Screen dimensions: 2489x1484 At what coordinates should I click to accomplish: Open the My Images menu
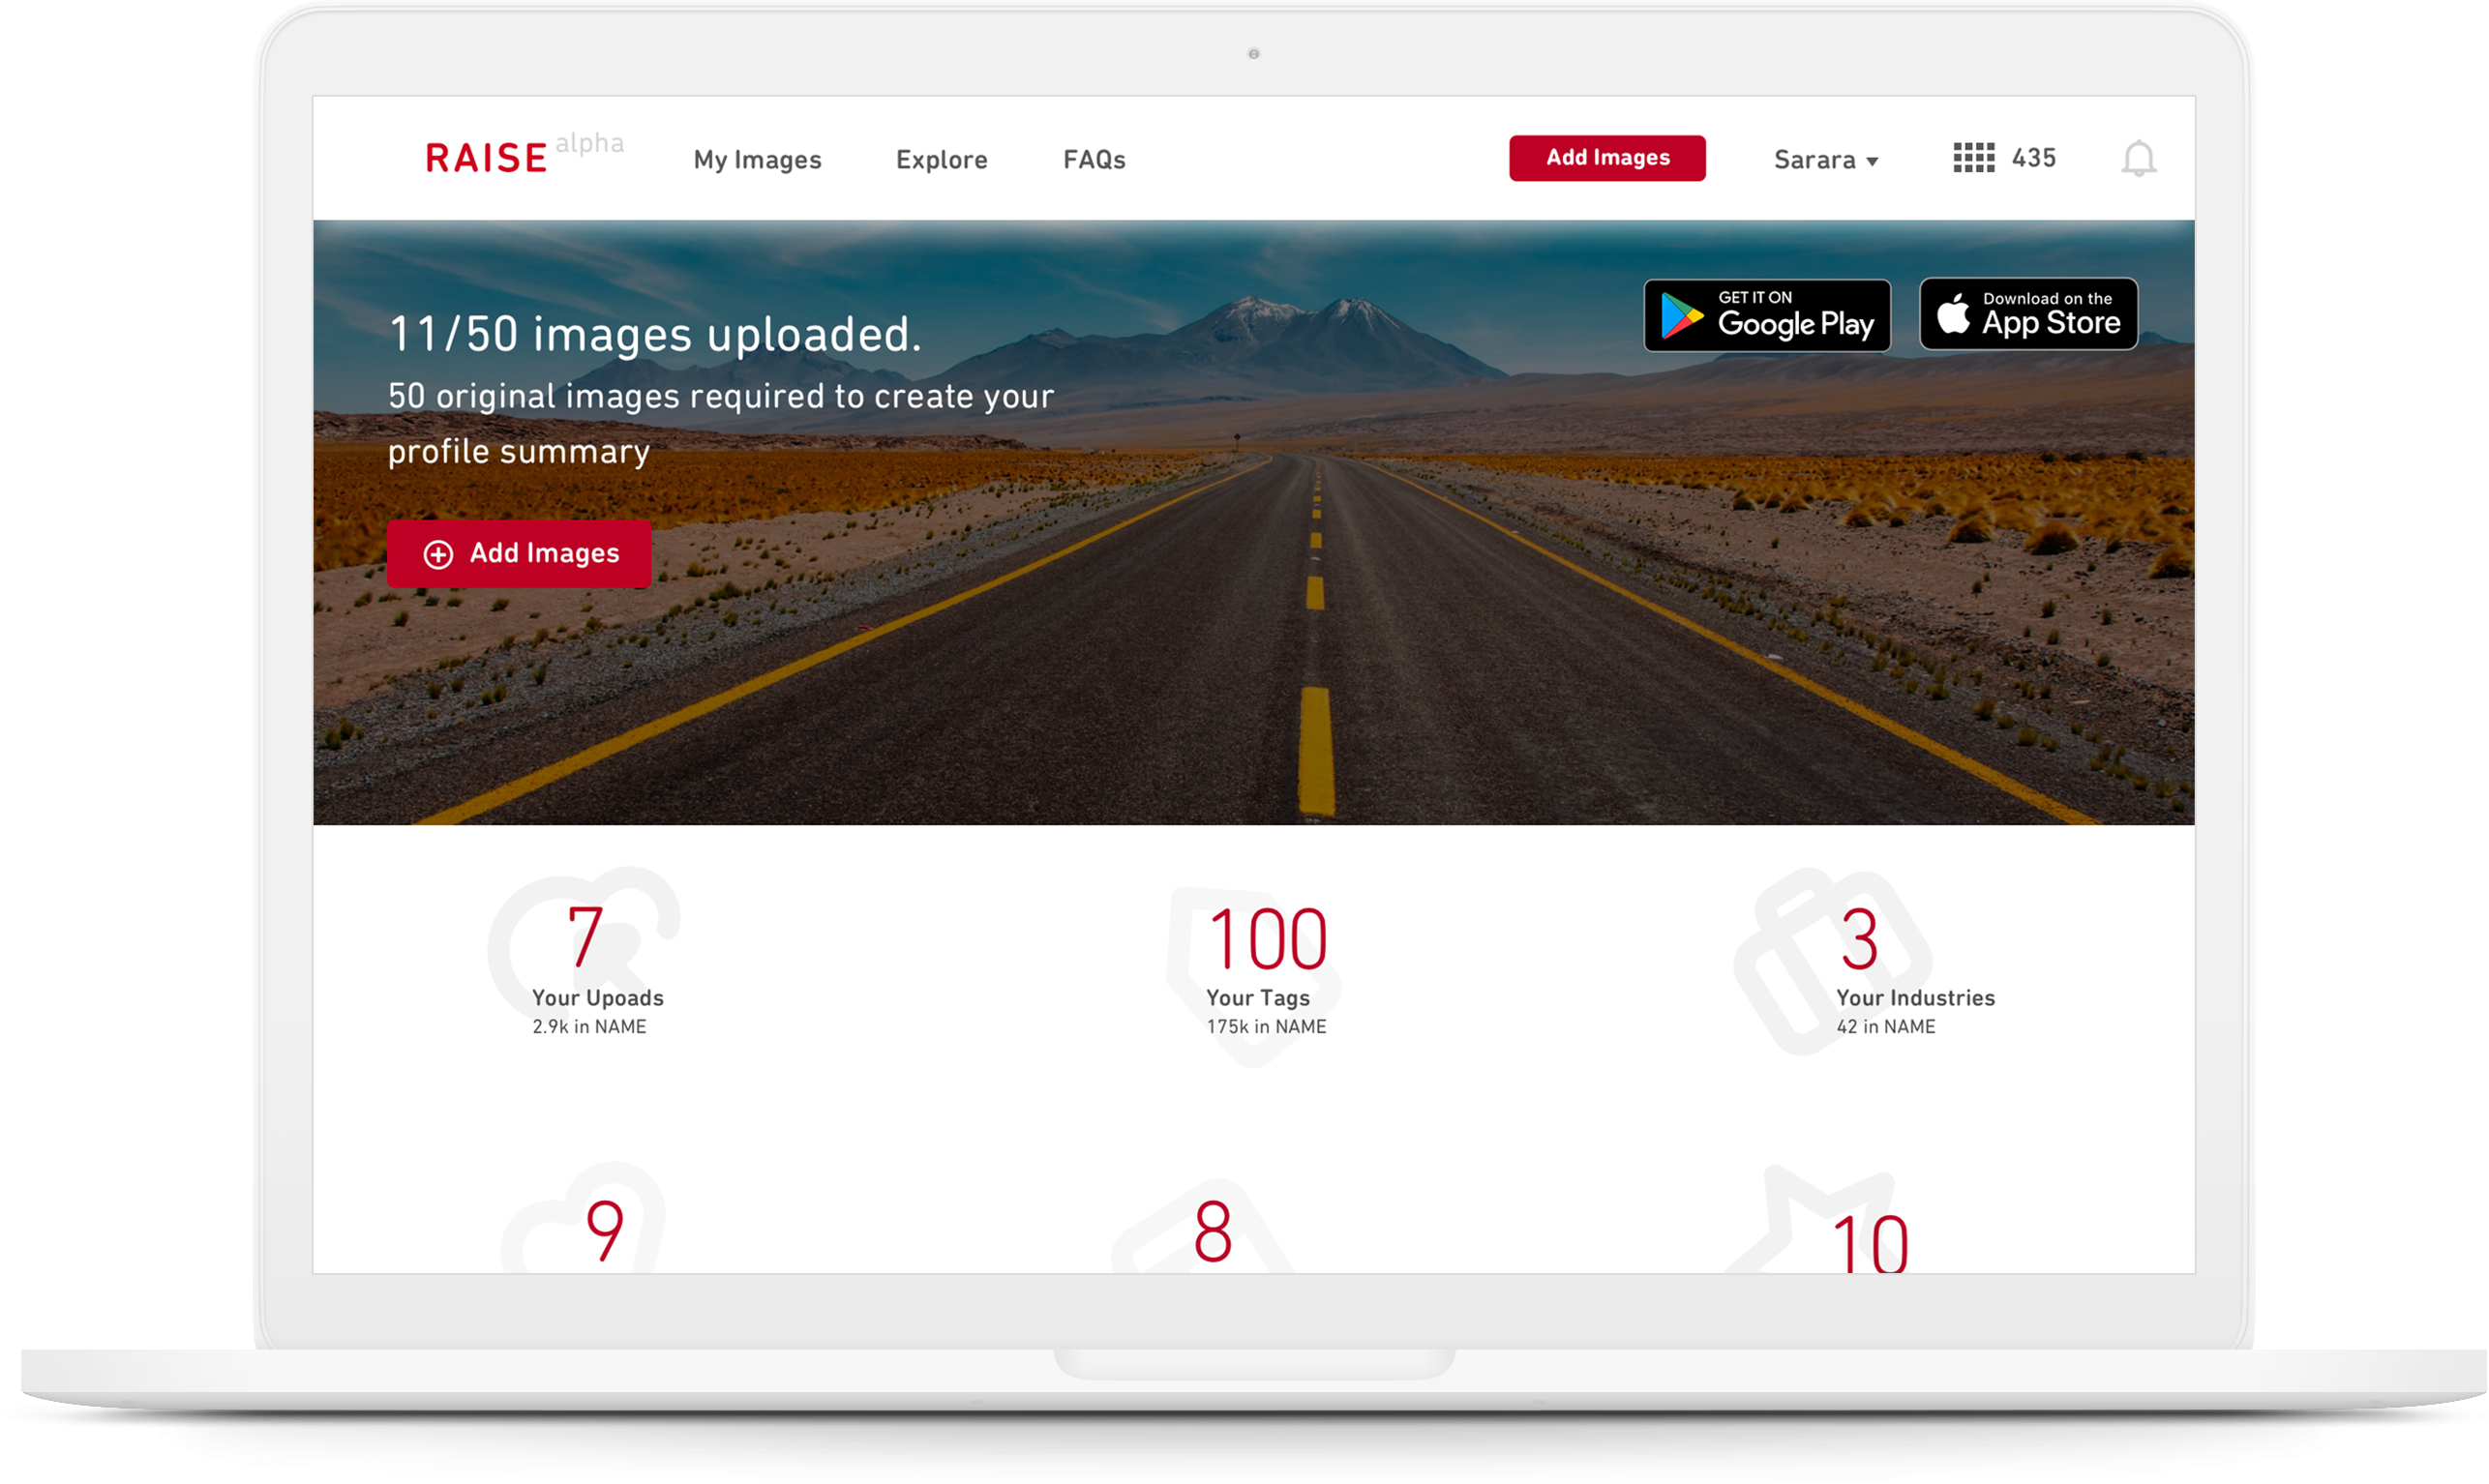pyautogui.click(x=757, y=160)
